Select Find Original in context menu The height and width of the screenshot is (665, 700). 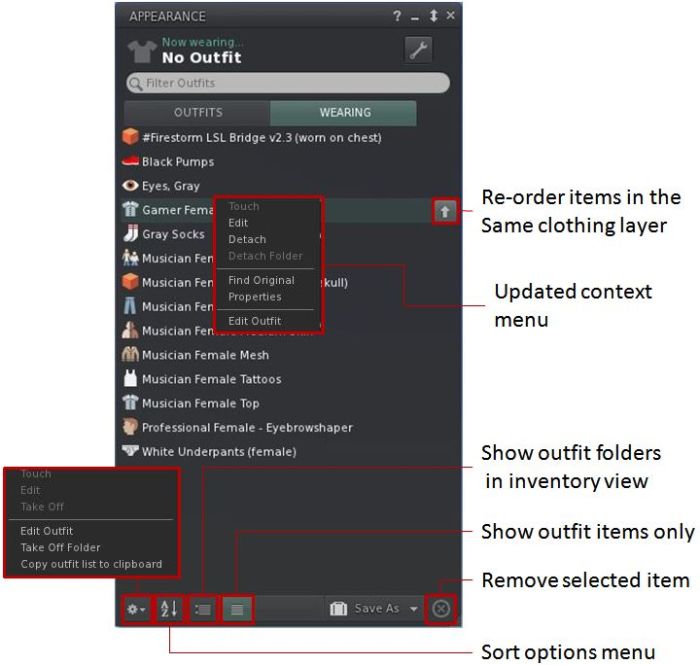261,280
